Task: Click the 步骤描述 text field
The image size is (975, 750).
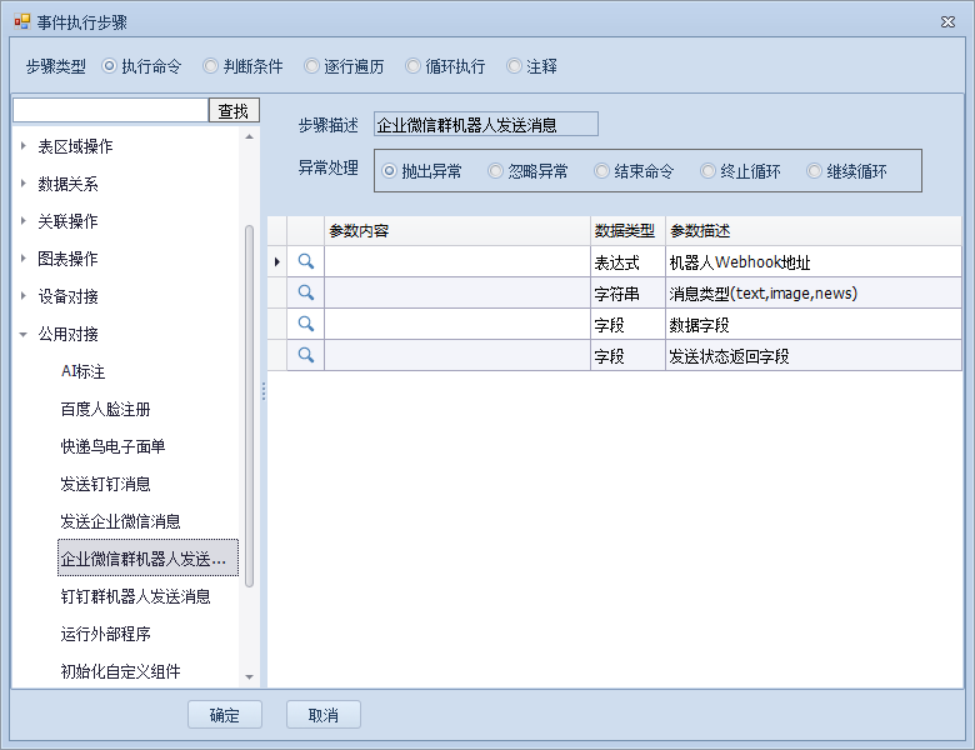Action: pyautogui.click(x=485, y=125)
